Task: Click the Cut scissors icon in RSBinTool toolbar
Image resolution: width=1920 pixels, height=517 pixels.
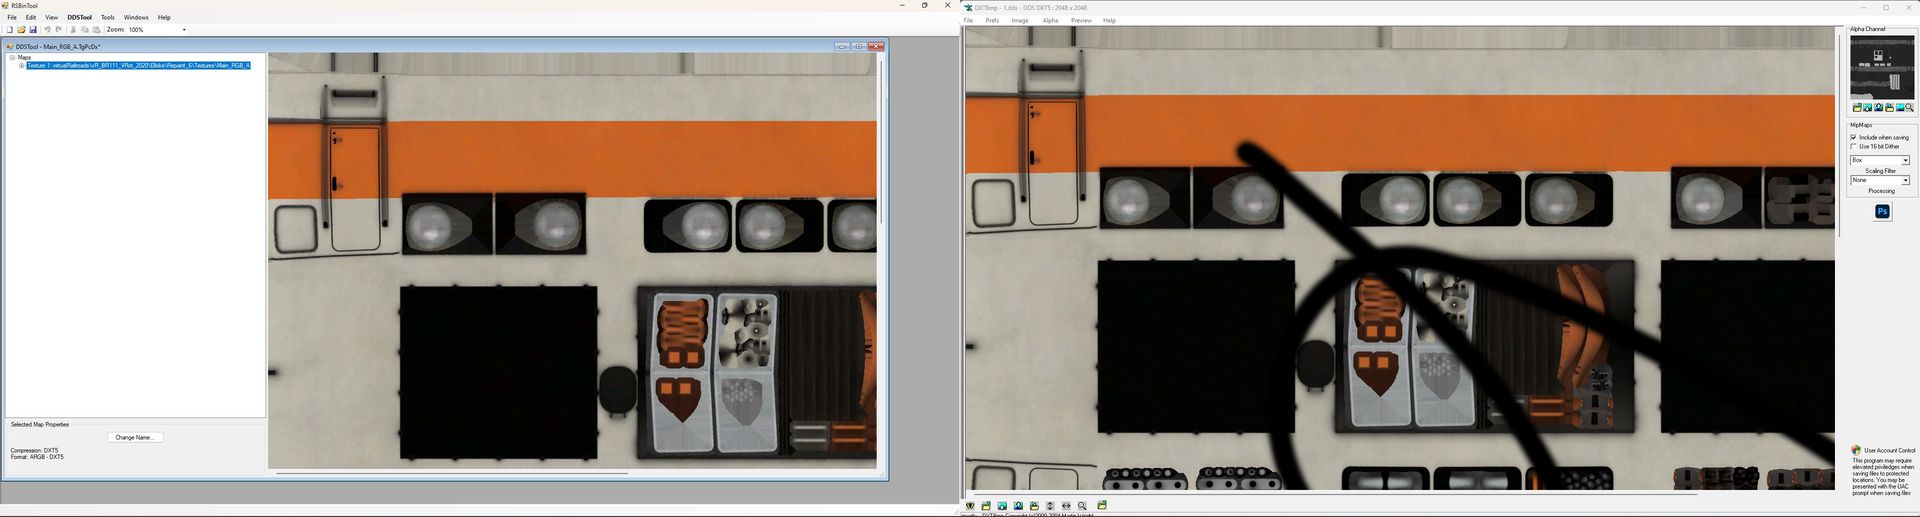Action: (73, 30)
